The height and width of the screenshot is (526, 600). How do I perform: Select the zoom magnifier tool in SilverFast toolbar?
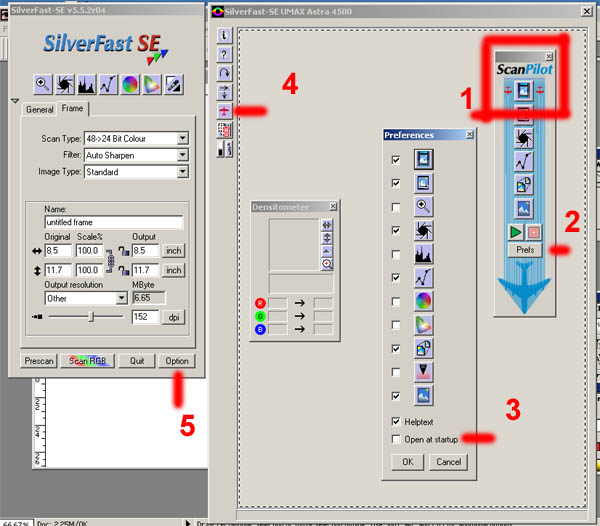(42, 84)
